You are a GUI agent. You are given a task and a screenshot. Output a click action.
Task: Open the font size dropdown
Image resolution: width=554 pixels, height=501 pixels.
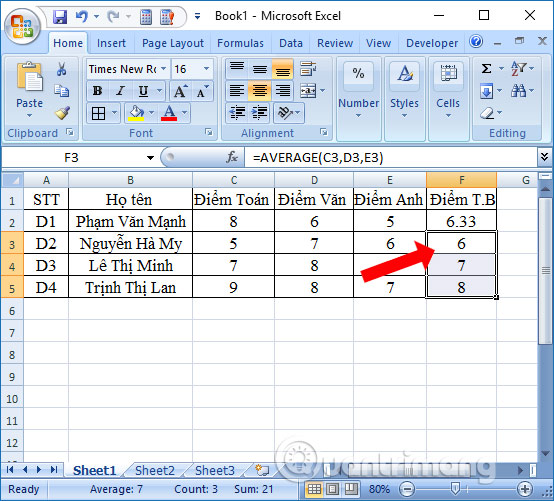206,69
